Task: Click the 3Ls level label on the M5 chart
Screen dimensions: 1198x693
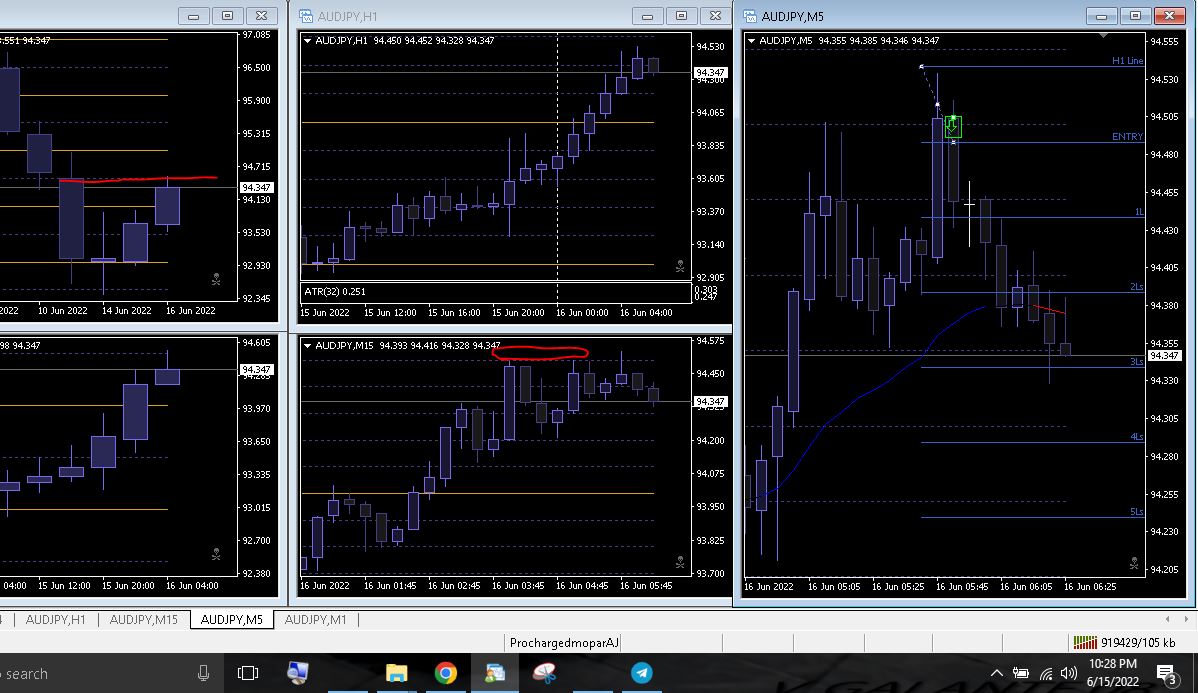Action: tap(1137, 361)
